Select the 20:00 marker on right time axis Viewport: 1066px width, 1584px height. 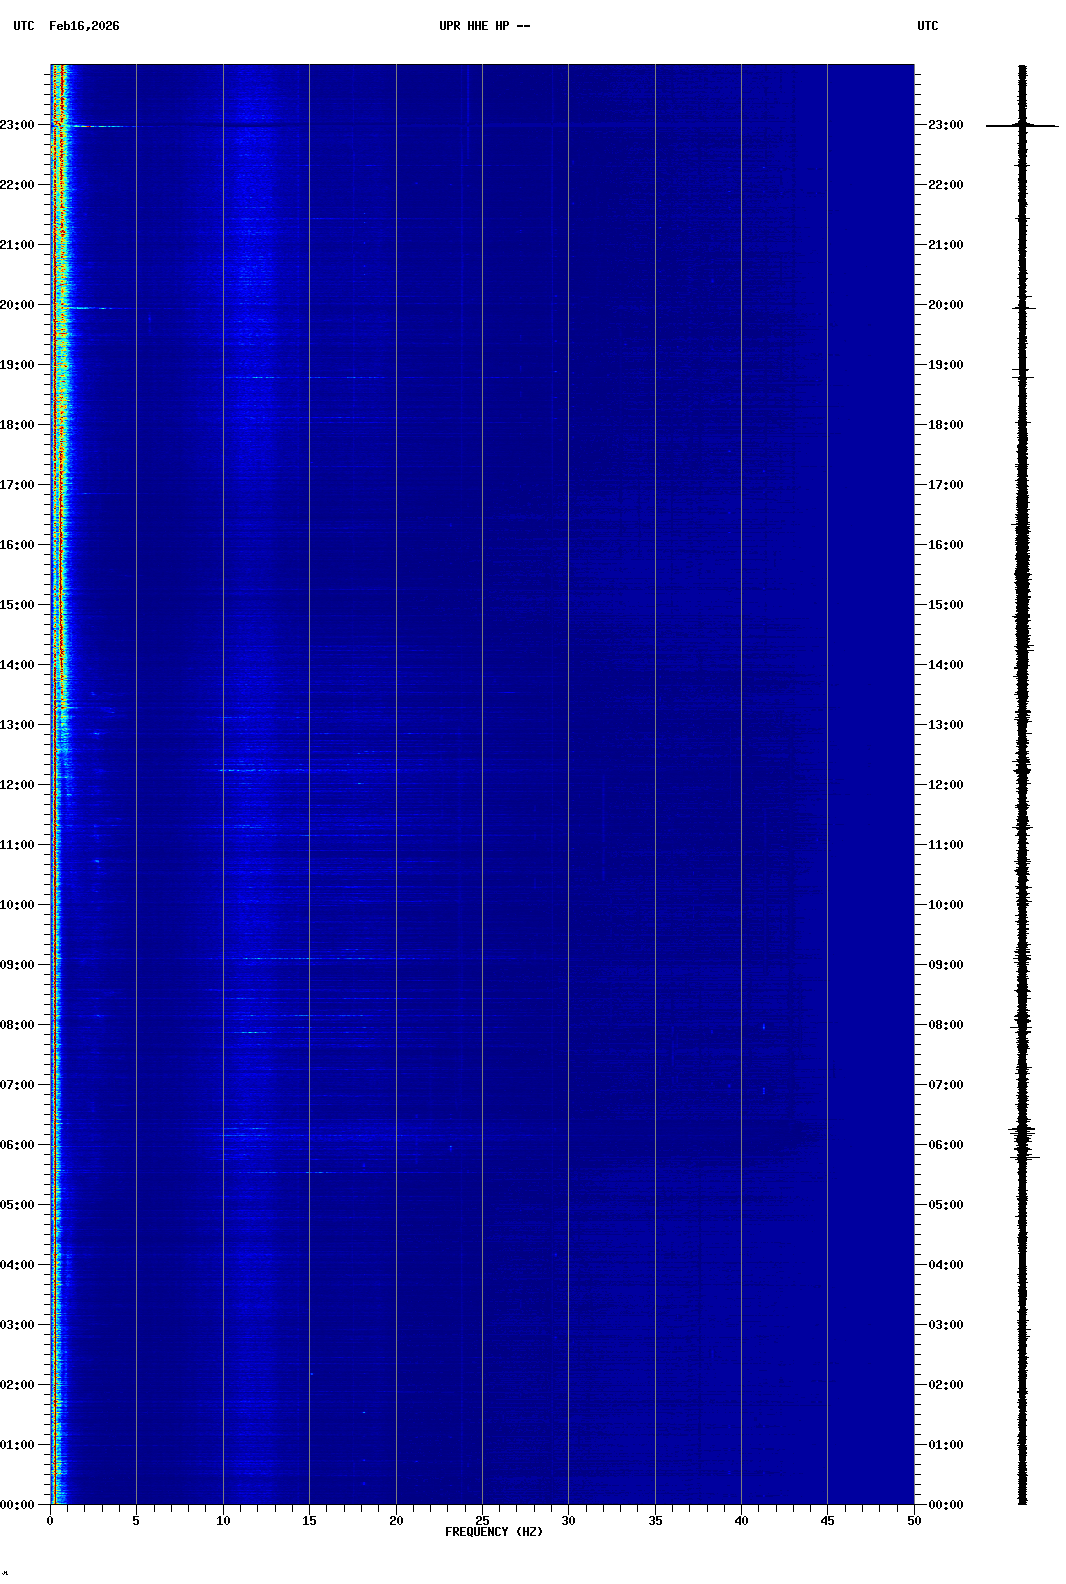tap(945, 305)
